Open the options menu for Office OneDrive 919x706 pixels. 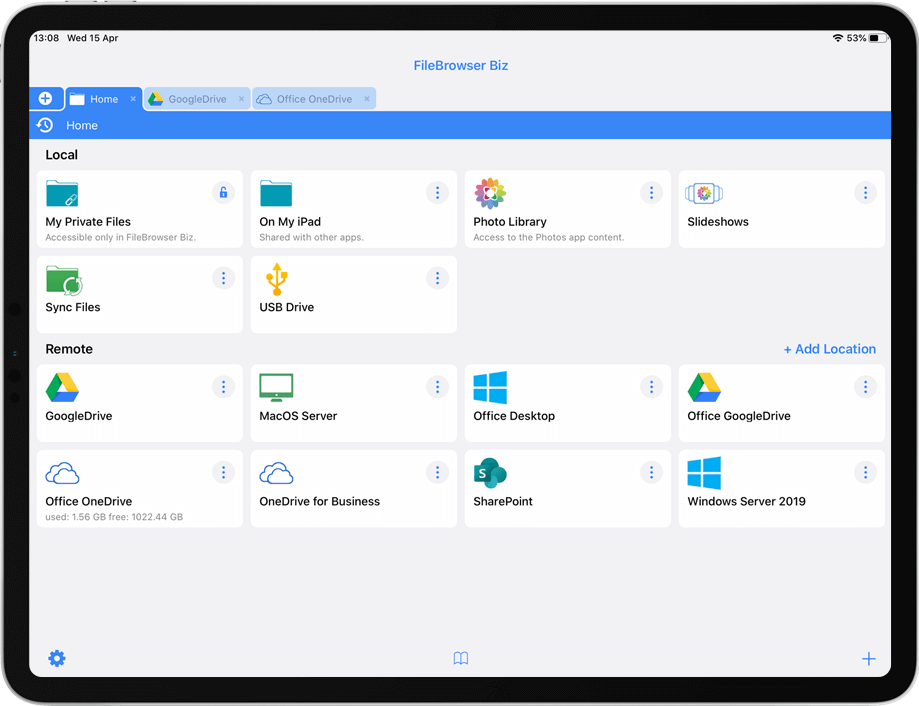tap(223, 472)
